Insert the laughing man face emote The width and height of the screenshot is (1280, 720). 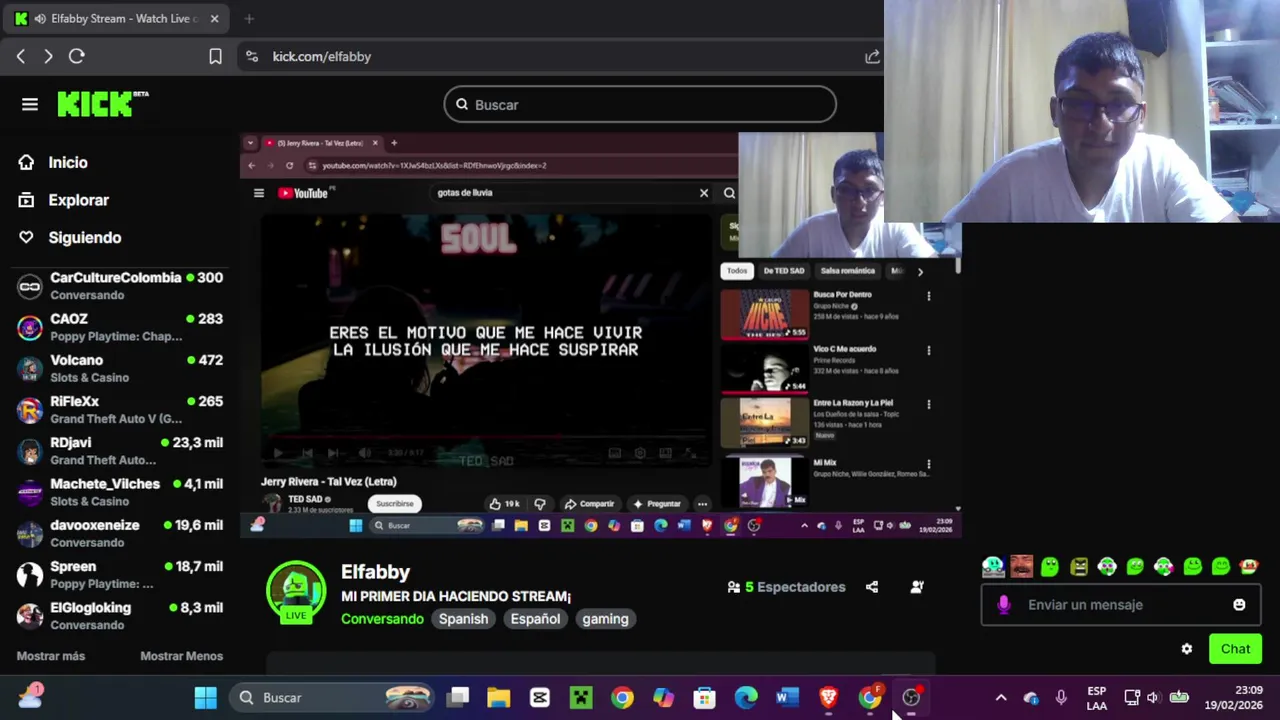[x=1021, y=566]
